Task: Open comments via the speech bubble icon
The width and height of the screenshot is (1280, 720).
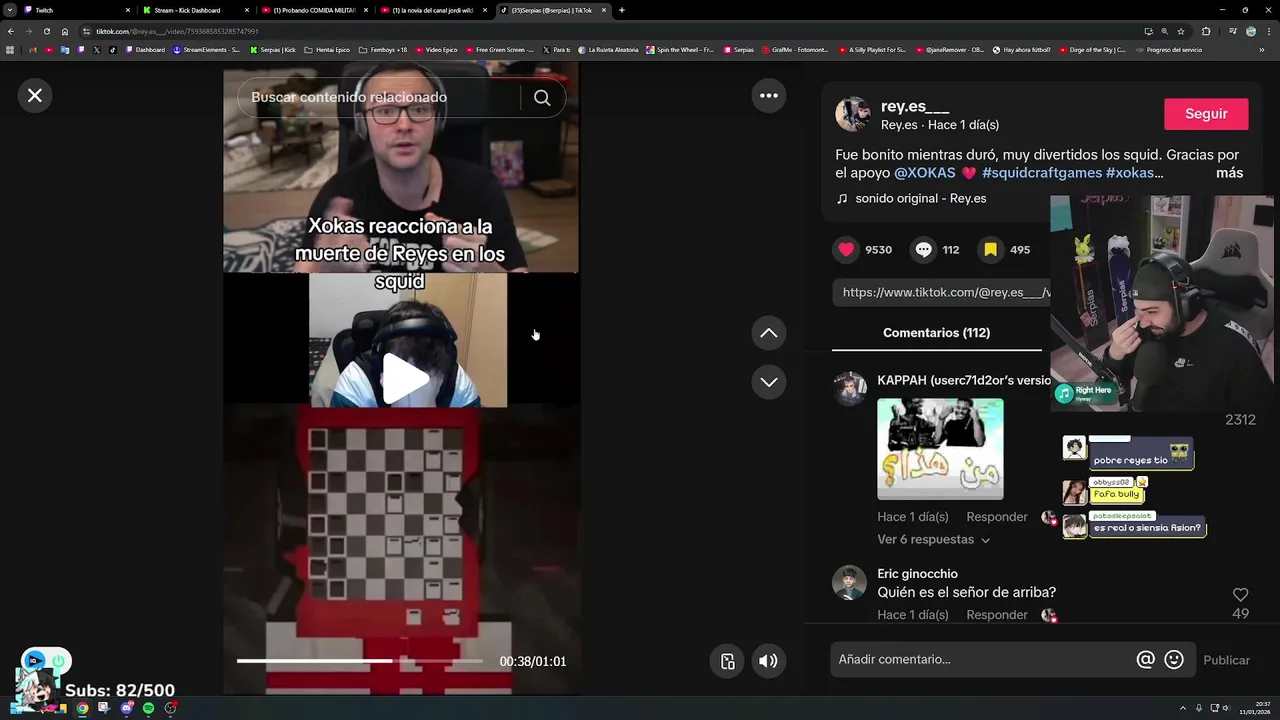Action: (x=923, y=249)
